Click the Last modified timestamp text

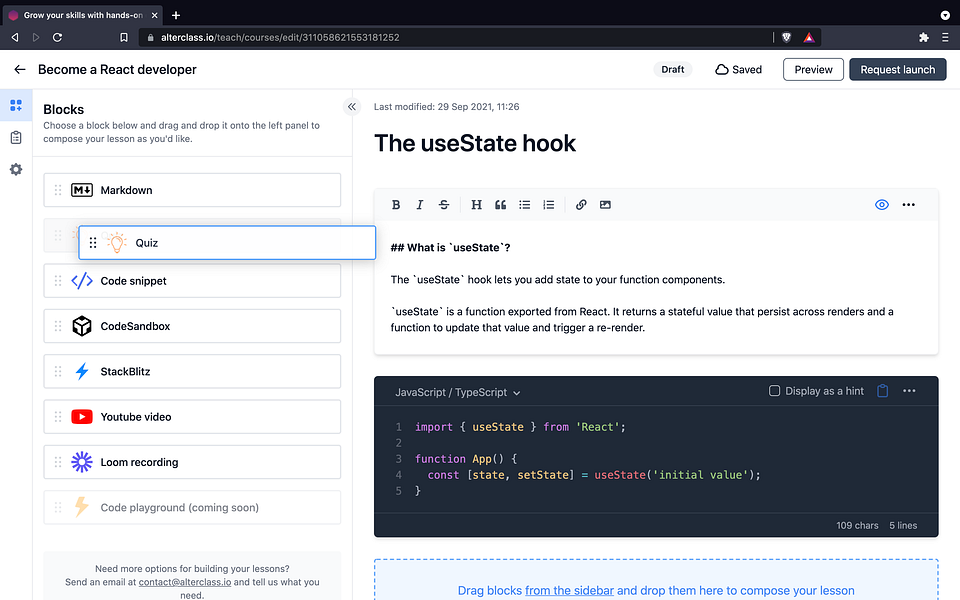point(446,107)
